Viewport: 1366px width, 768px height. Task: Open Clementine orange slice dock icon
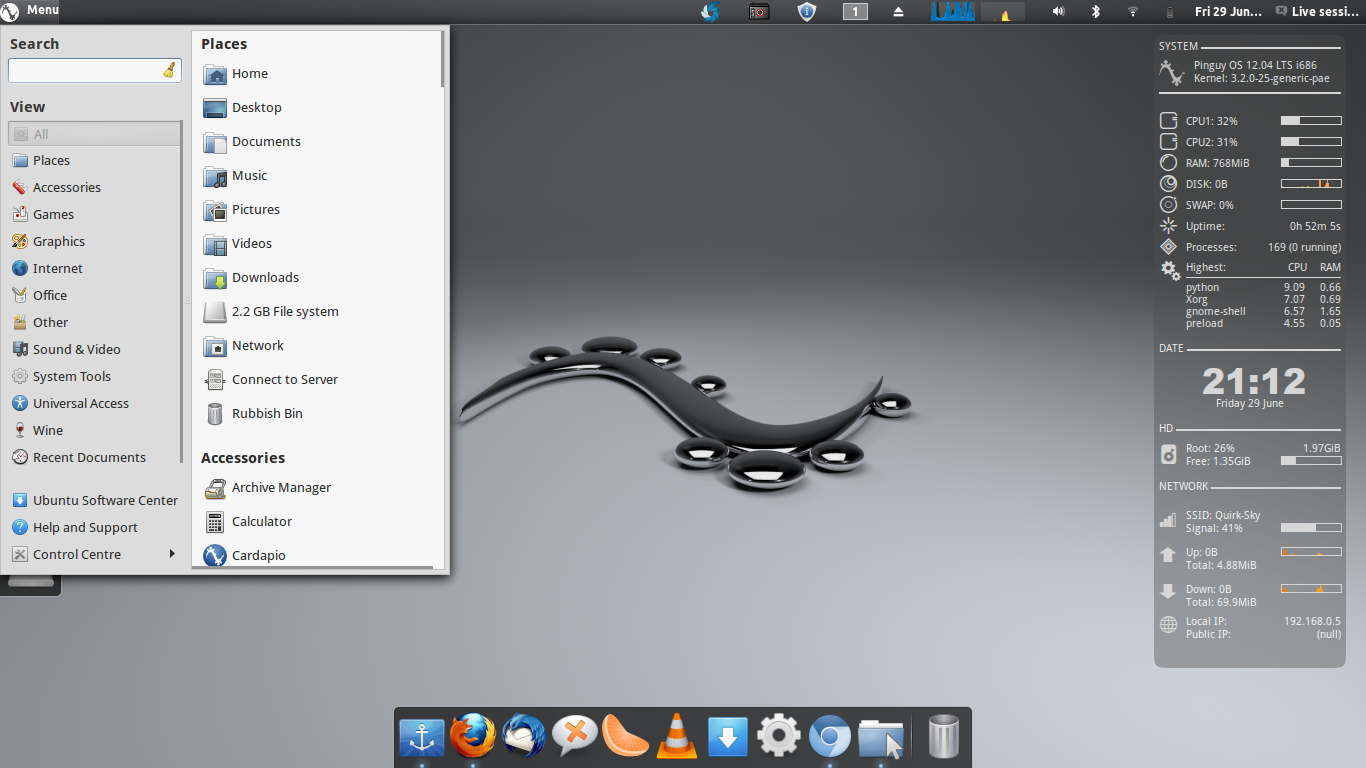pos(626,737)
